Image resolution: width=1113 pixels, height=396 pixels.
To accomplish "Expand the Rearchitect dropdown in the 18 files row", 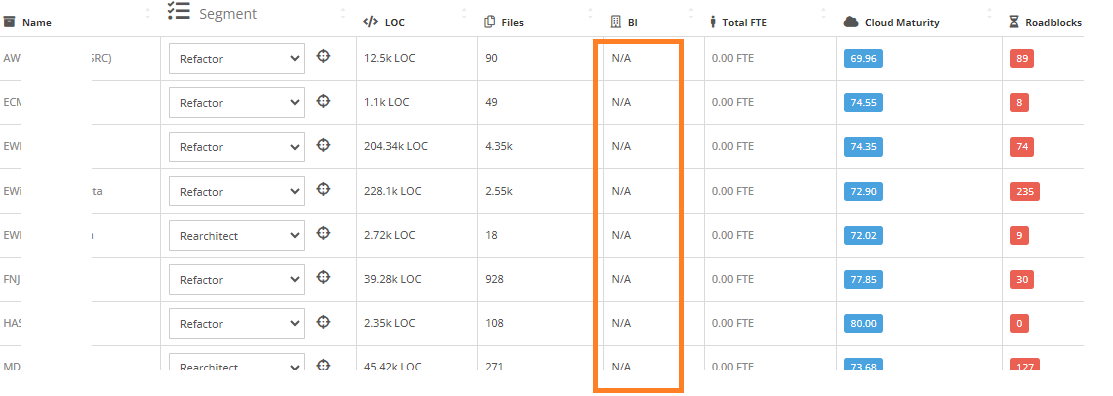I will tap(236, 235).
